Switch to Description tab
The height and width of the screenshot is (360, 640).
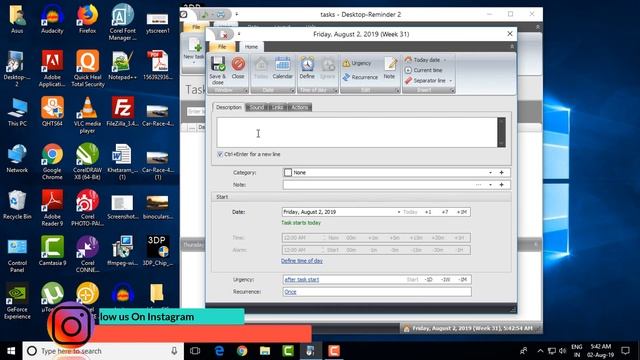coord(229,107)
